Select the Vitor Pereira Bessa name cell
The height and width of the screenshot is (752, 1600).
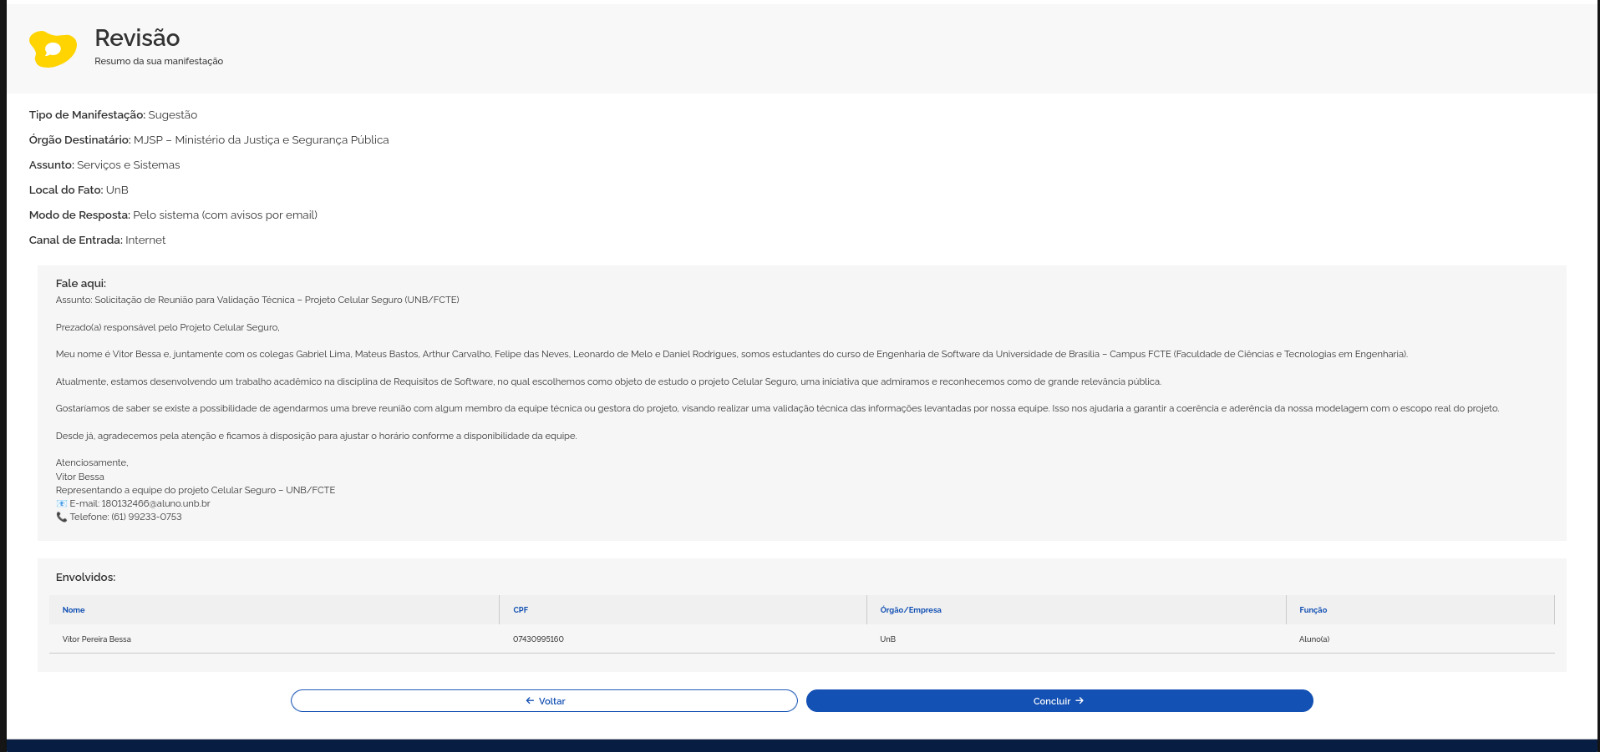(x=97, y=639)
